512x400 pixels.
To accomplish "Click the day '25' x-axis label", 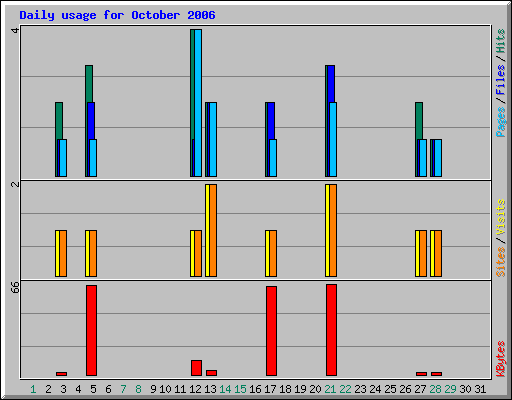I will pos(390,389).
